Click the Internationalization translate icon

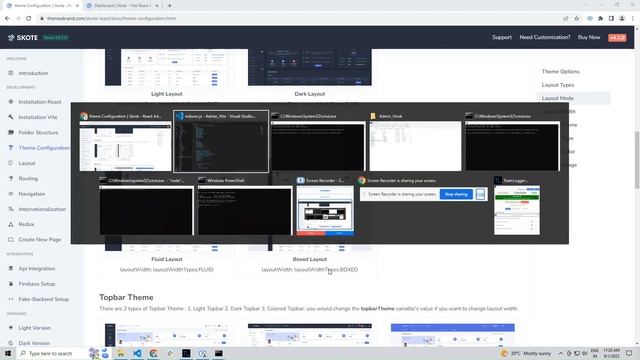coord(11,209)
